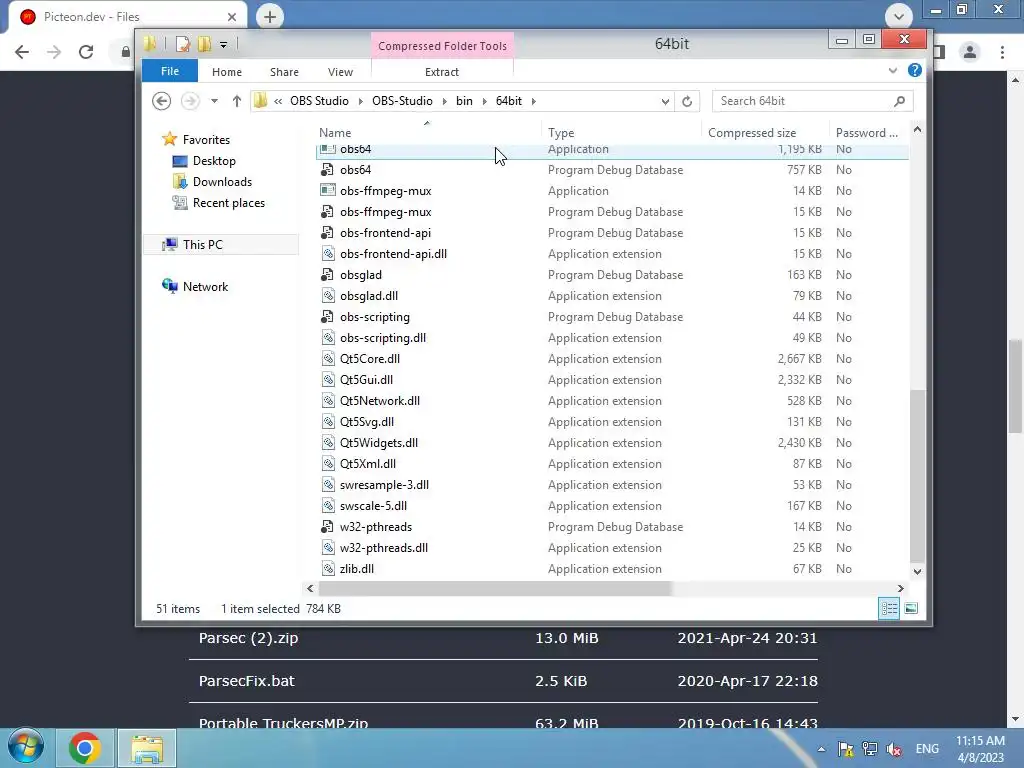Show hidden tray icons arrow
The image size is (1024, 768).
[x=822, y=749]
